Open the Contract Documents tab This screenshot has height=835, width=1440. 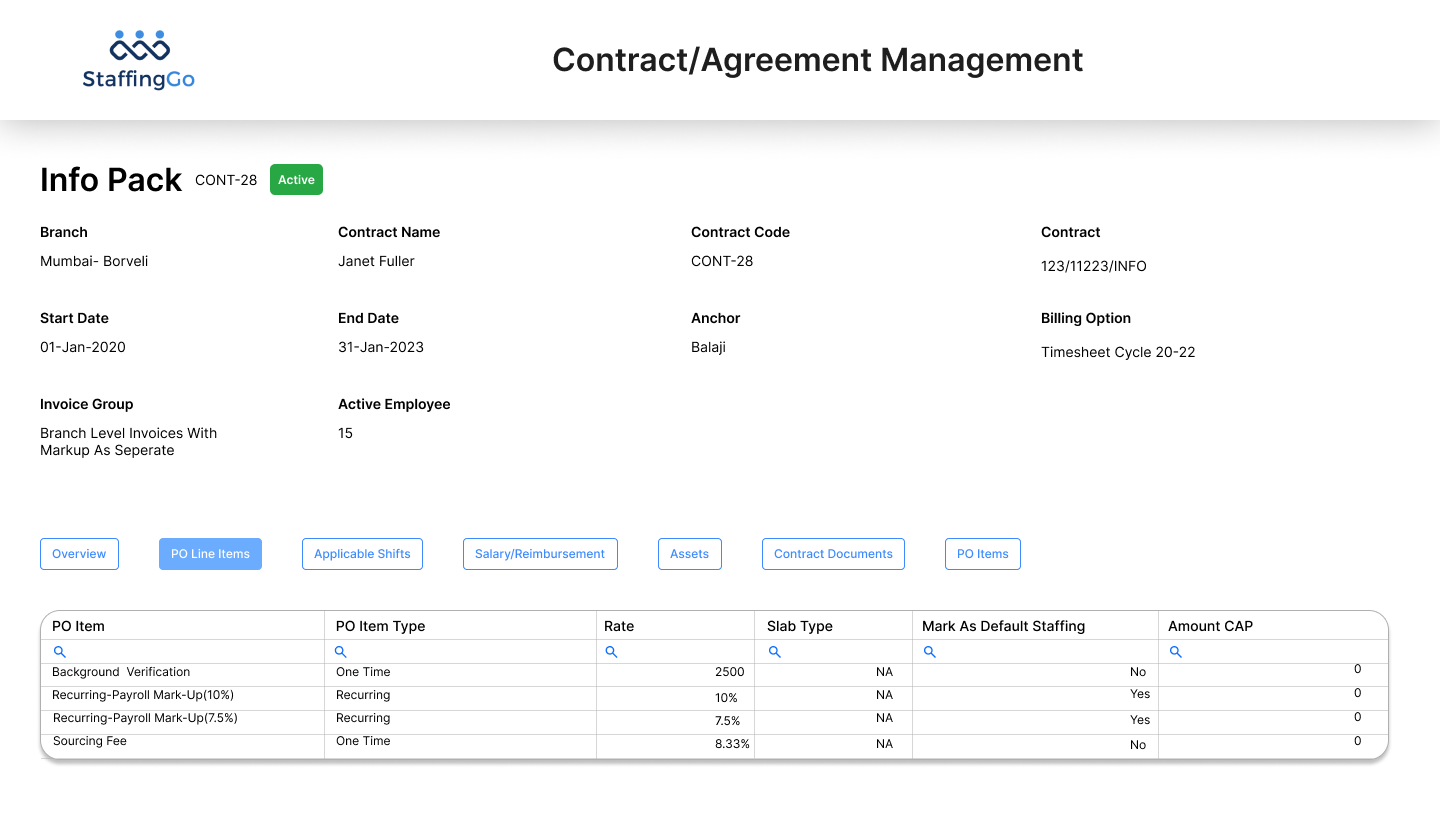833,554
